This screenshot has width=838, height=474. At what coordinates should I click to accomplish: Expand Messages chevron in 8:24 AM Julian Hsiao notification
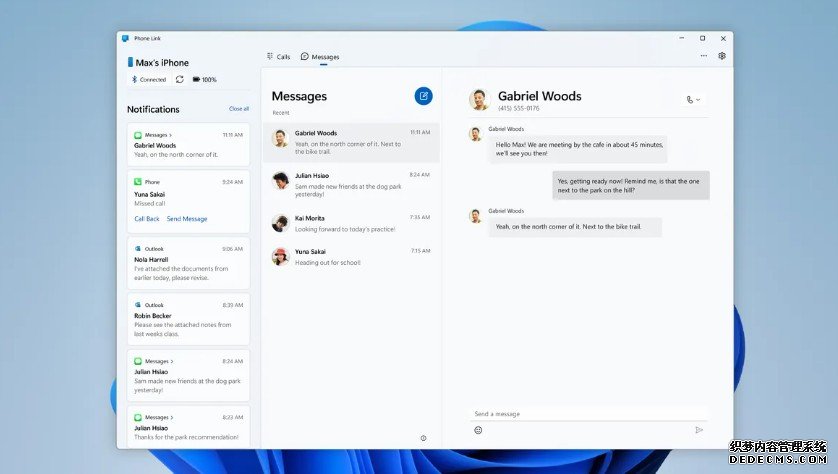(172, 361)
